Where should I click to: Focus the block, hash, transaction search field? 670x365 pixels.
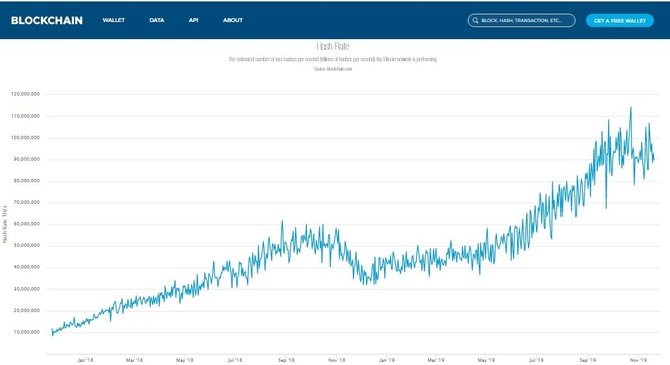[x=521, y=21]
